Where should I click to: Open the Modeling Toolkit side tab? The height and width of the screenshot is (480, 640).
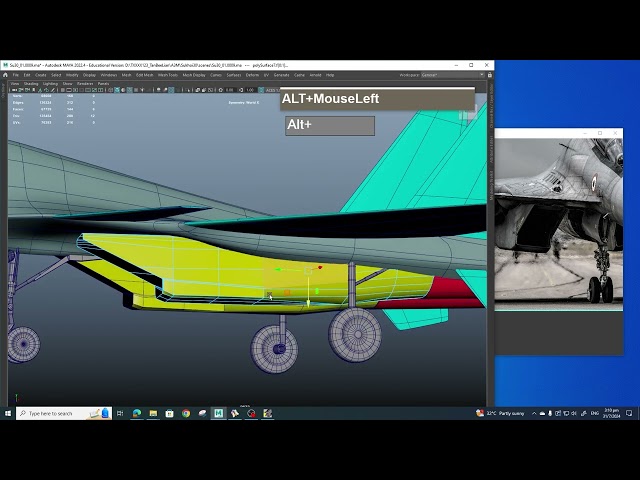coord(491,185)
